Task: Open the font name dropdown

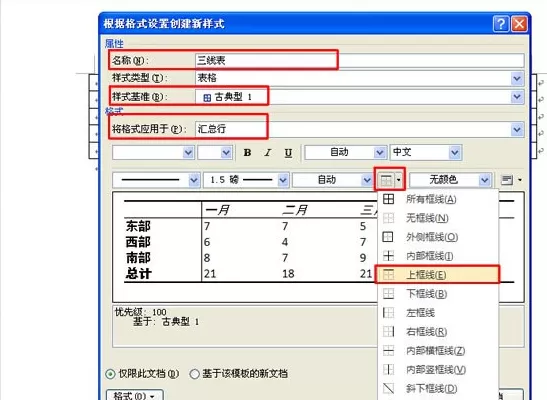Action: (188, 152)
